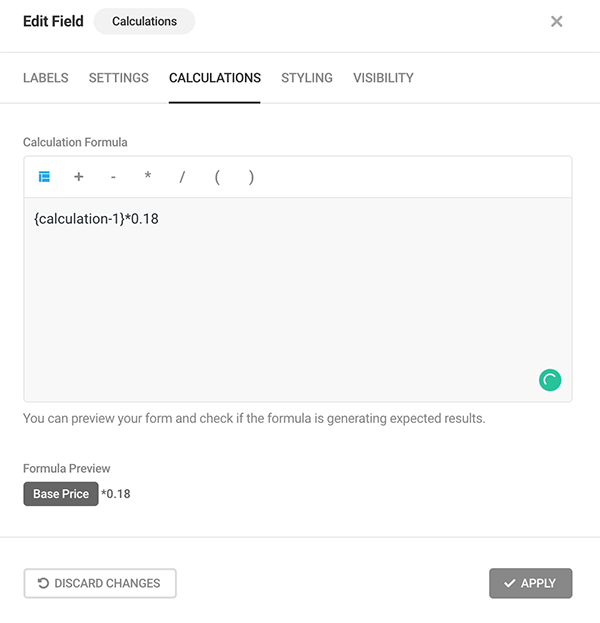Click the green Grammarly icon
Image resolution: width=600 pixels, height=623 pixels.
(550, 380)
